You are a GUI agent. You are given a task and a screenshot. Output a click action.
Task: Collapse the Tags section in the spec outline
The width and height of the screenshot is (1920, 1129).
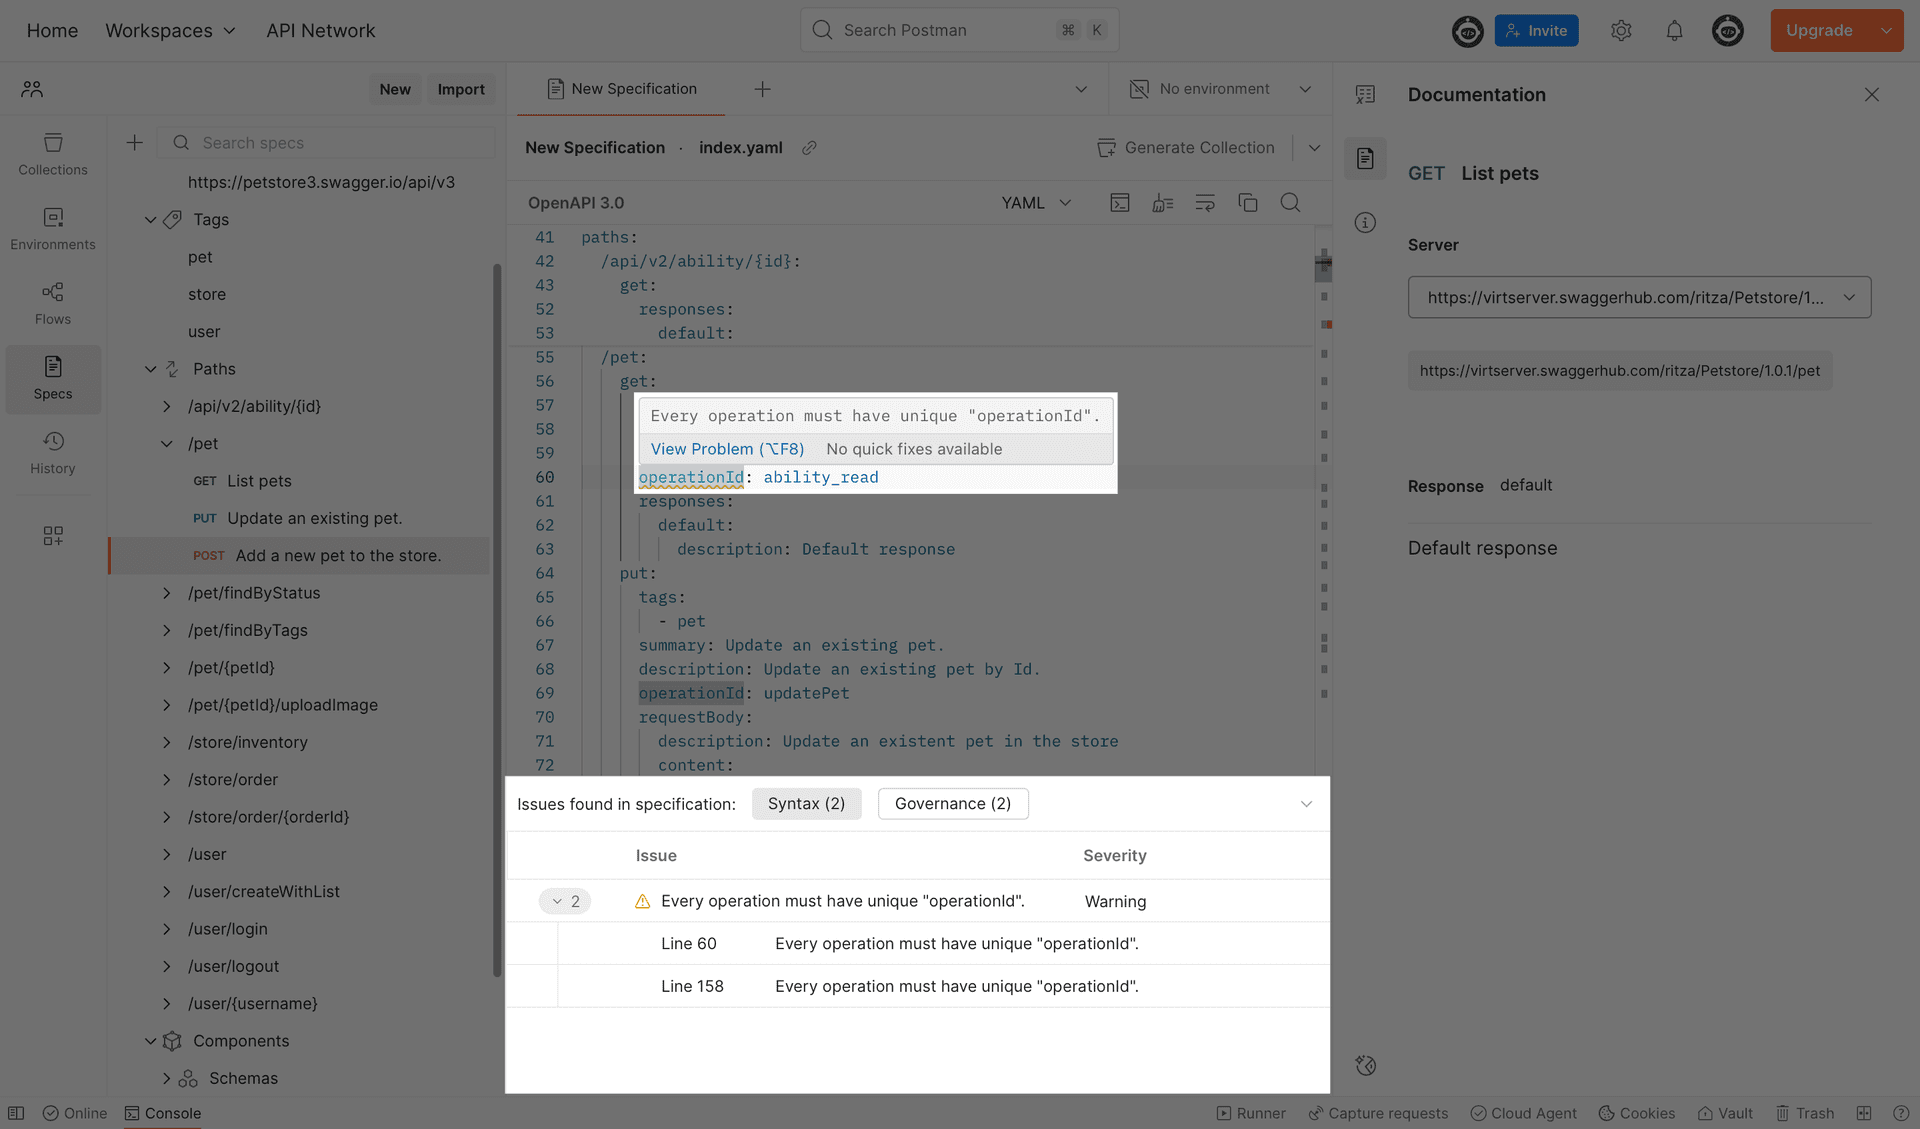click(x=151, y=219)
